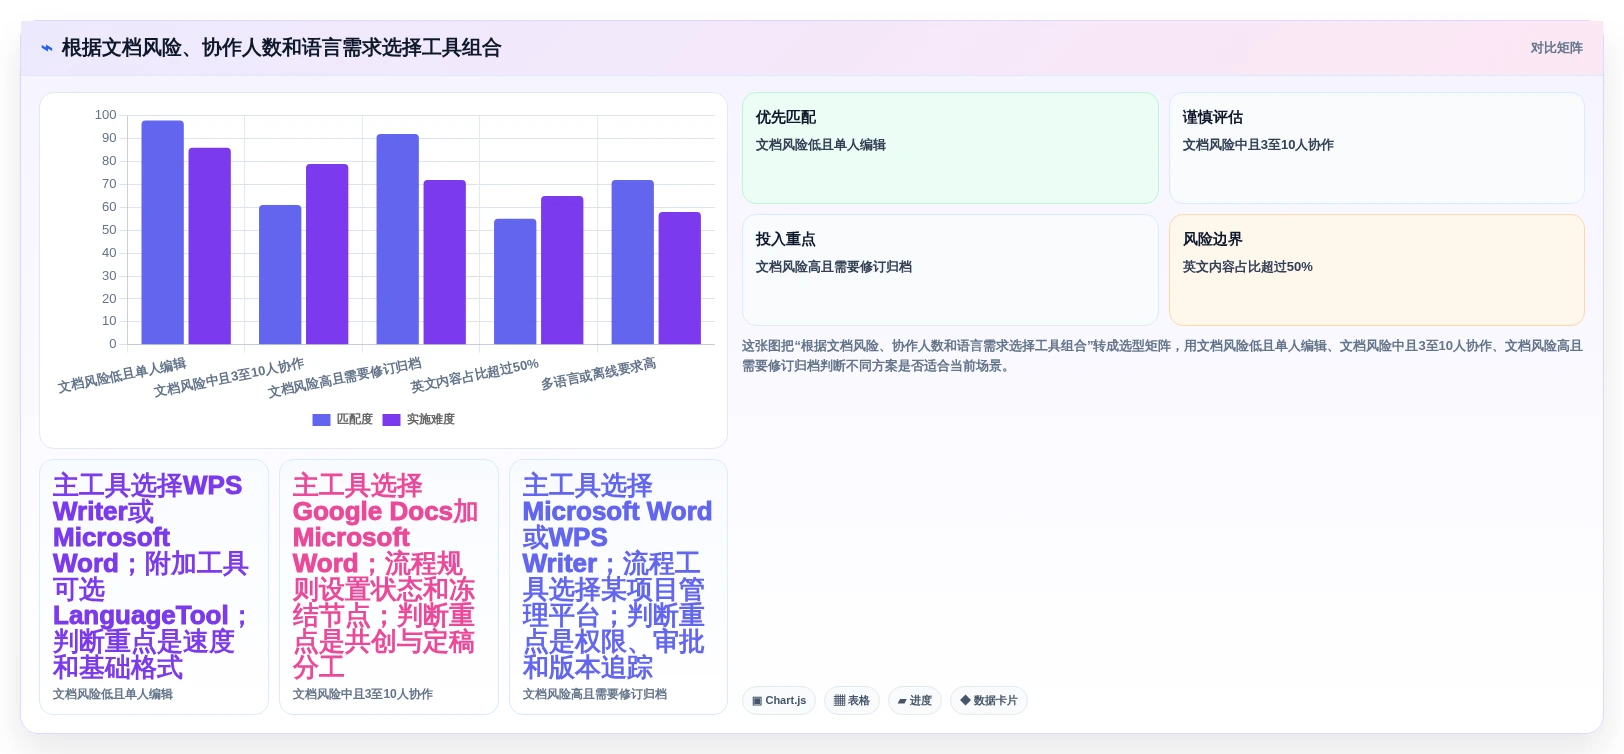Click the description paragraph starting 这张图把

click(1162, 356)
